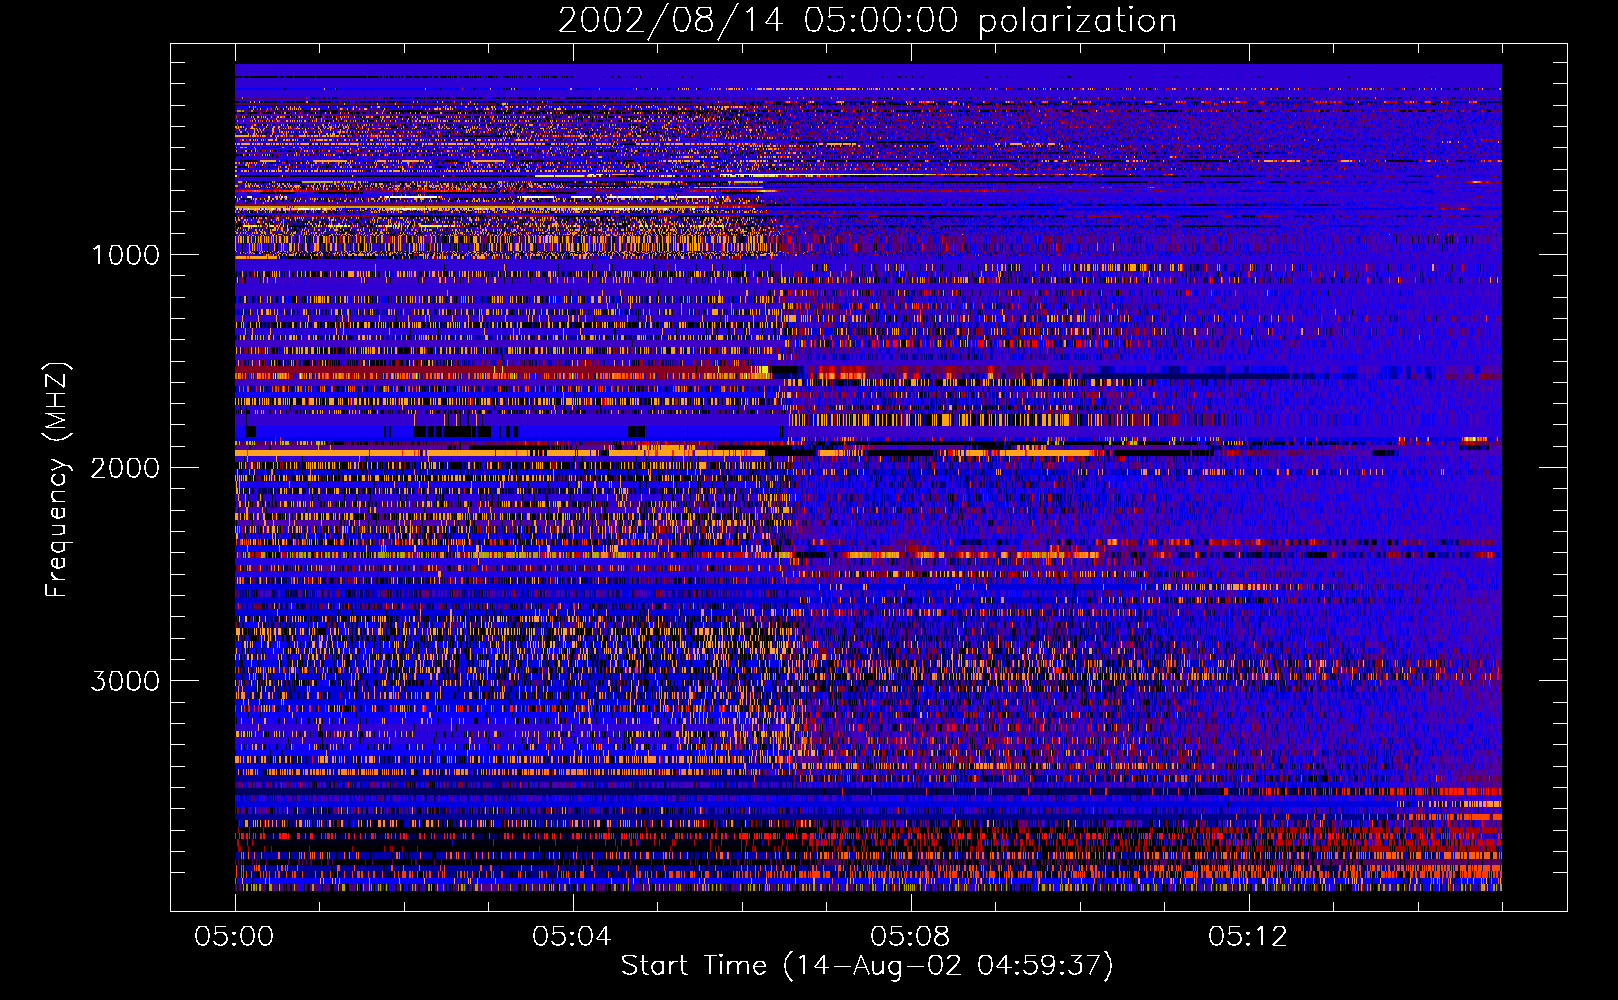Click the 05:08 time tick label
Image resolution: width=1618 pixels, height=1000 pixels.
(910, 937)
